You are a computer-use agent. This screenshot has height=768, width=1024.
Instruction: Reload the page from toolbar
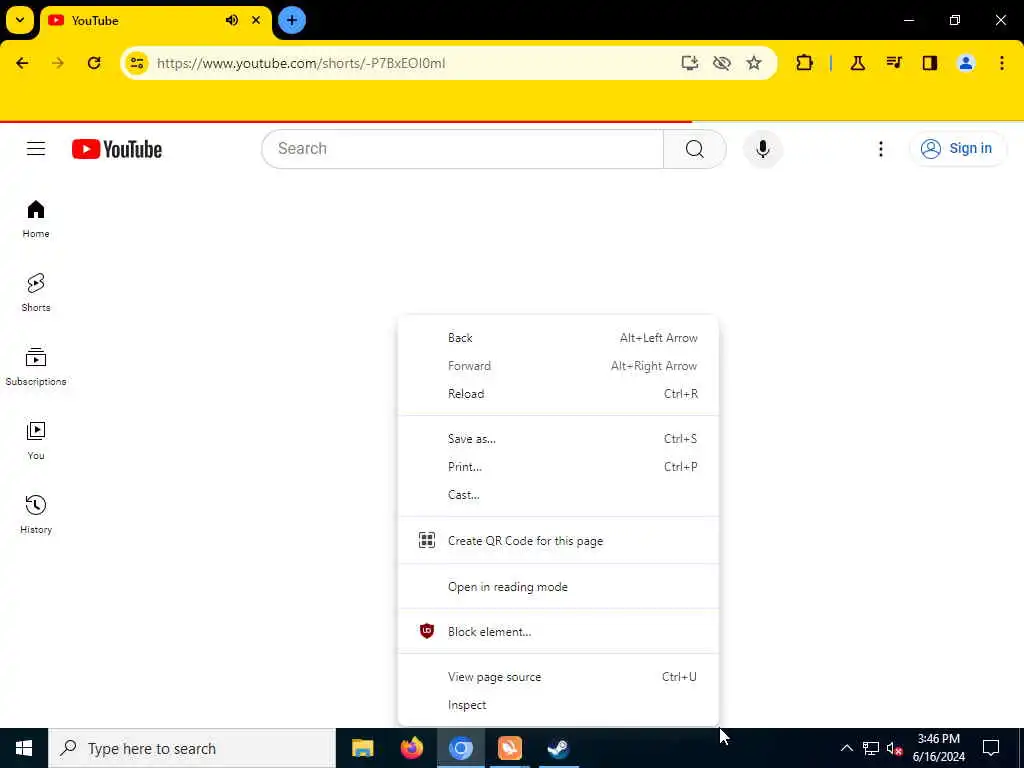pyautogui.click(x=94, y=63)
